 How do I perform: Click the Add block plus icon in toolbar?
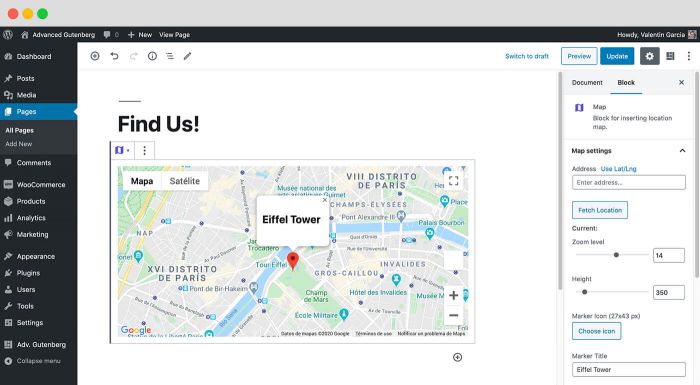(95, 56)
